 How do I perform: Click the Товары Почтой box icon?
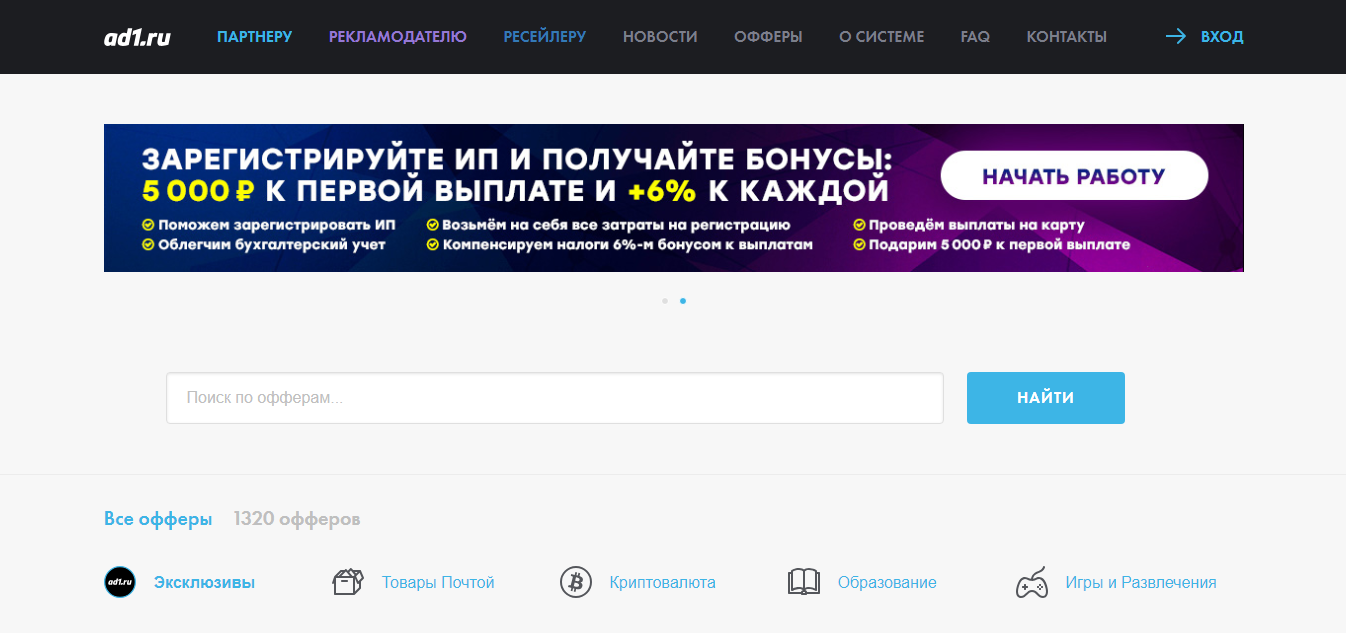(x=348, y=582)
